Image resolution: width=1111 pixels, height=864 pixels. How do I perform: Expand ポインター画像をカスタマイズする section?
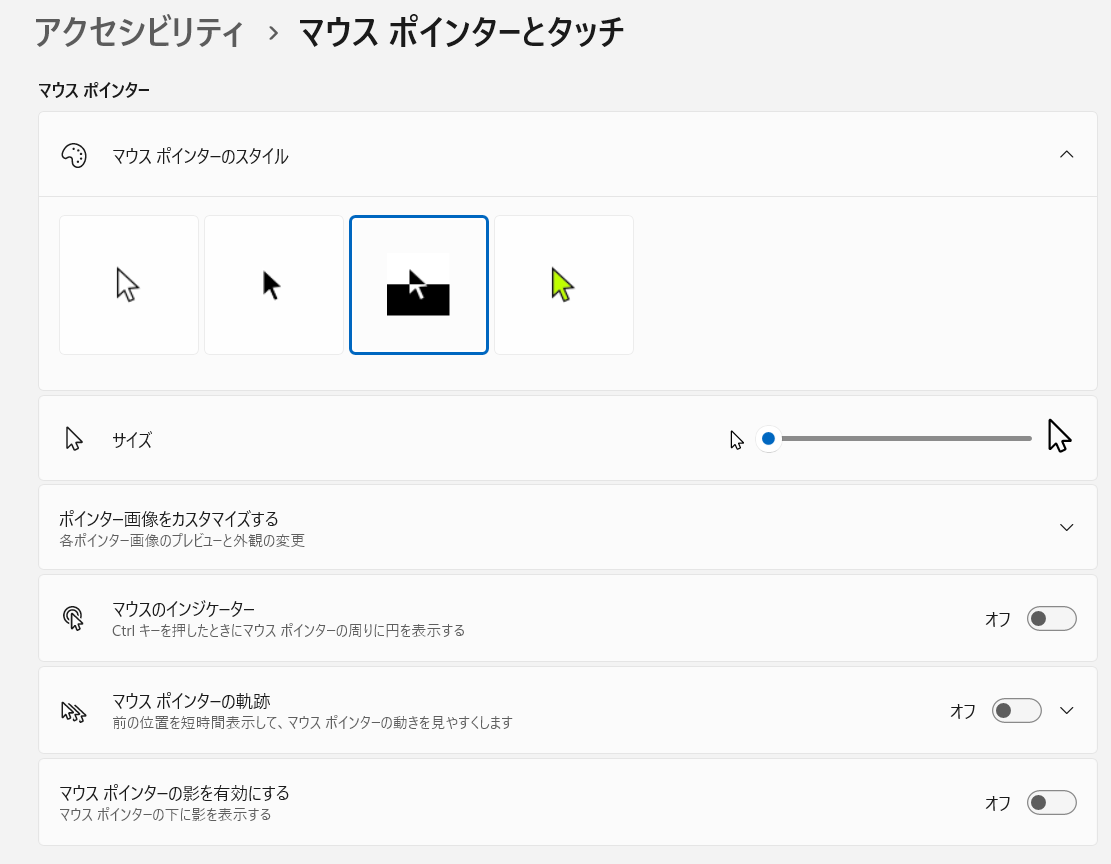[1066, 528]
